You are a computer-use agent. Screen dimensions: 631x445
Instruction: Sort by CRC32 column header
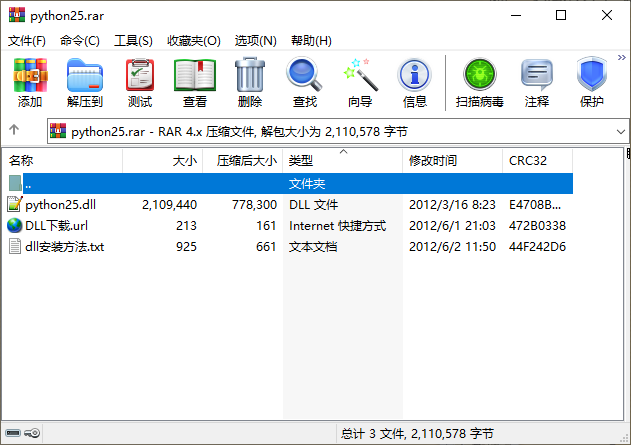[x=537, y=161]
